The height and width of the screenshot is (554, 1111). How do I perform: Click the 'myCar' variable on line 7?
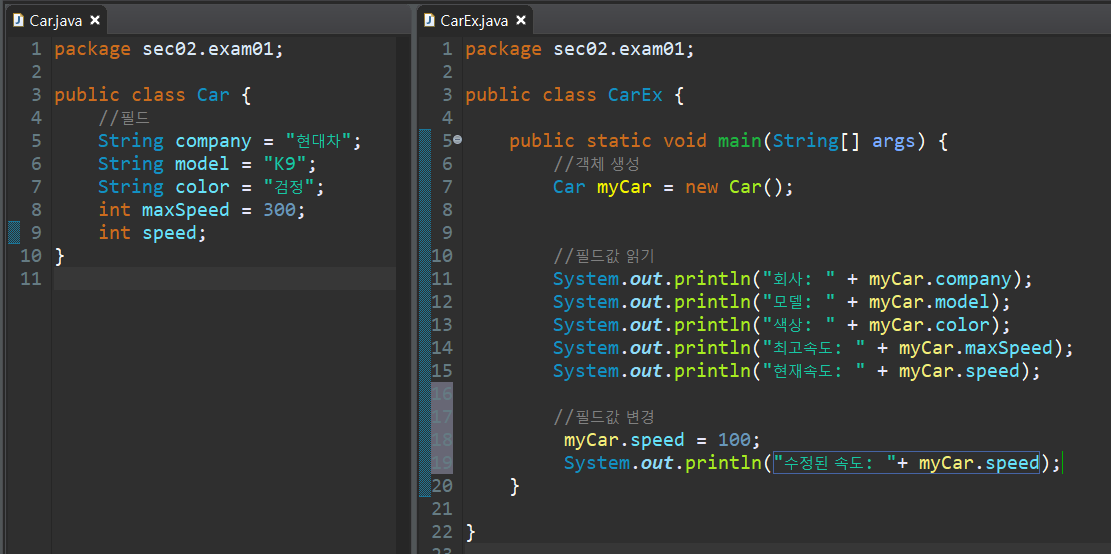click(x=624, y=187)
